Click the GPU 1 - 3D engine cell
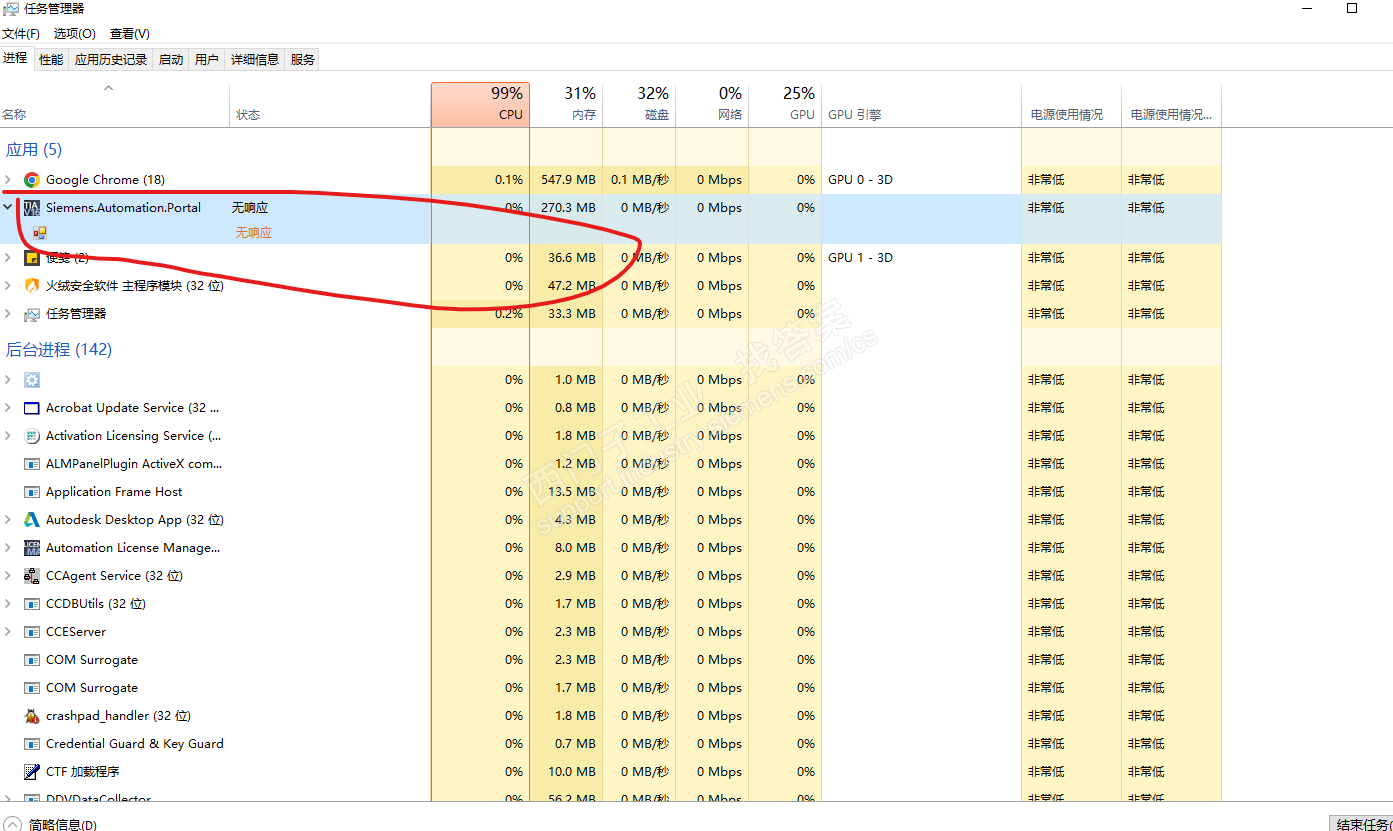This screenshot has height=831, width=1393. (x=860, y=258)
